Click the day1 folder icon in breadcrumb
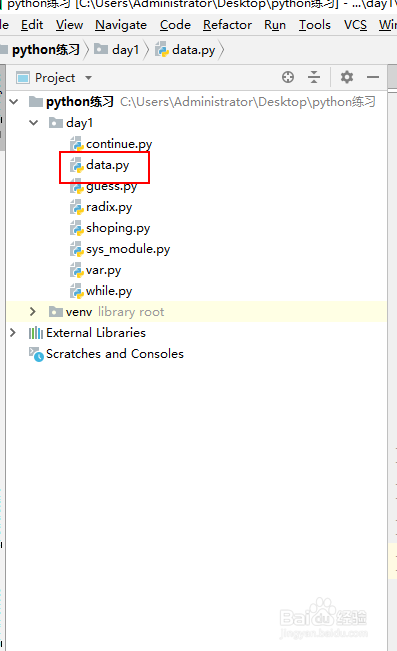 [101, 49]
